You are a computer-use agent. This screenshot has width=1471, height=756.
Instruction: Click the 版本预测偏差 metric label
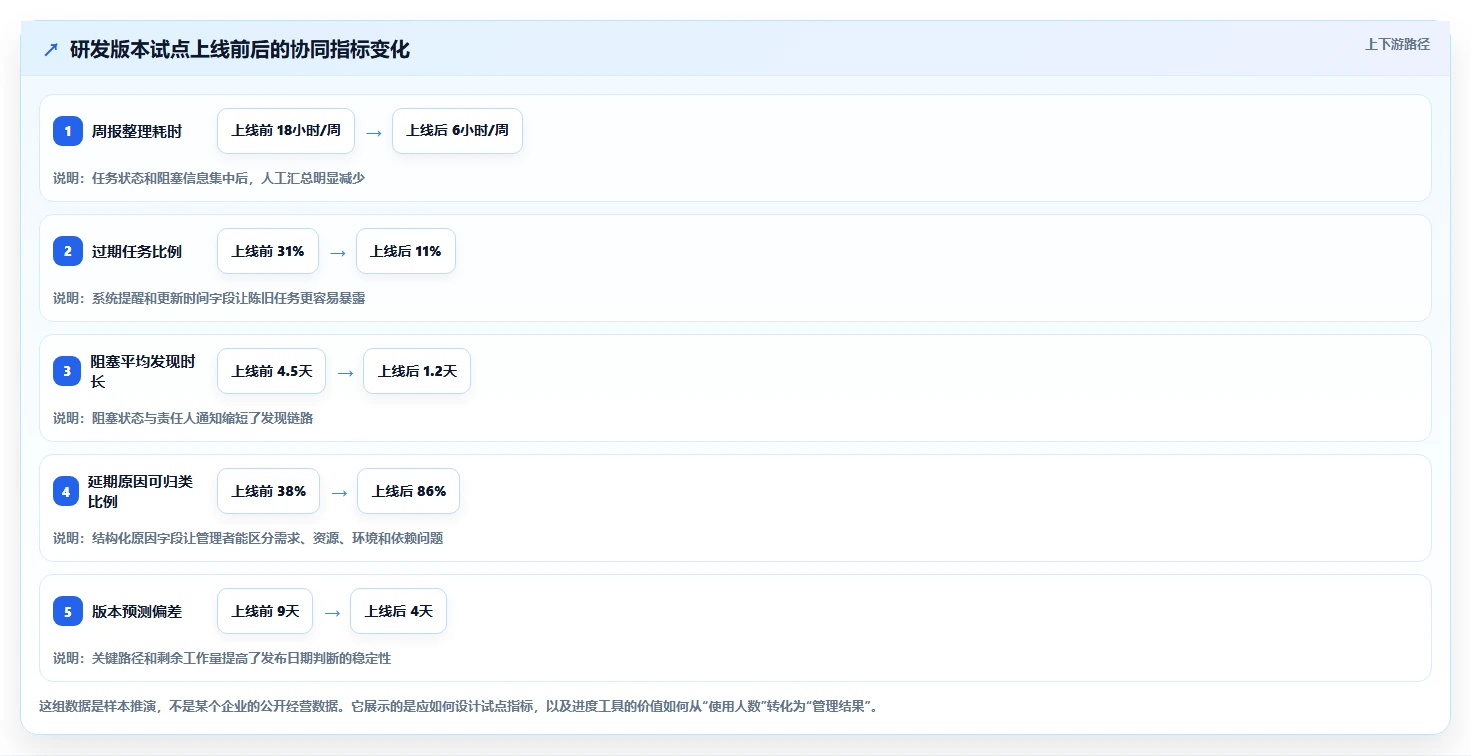137,611
